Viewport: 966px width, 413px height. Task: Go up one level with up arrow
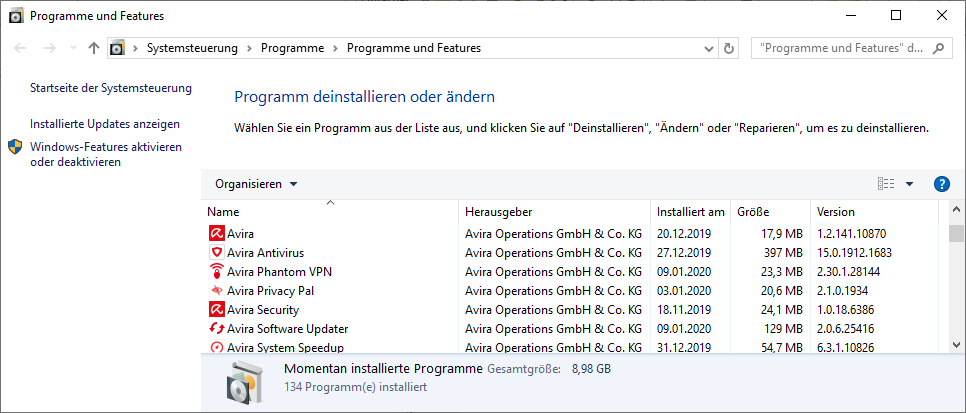tap(94, 48)
